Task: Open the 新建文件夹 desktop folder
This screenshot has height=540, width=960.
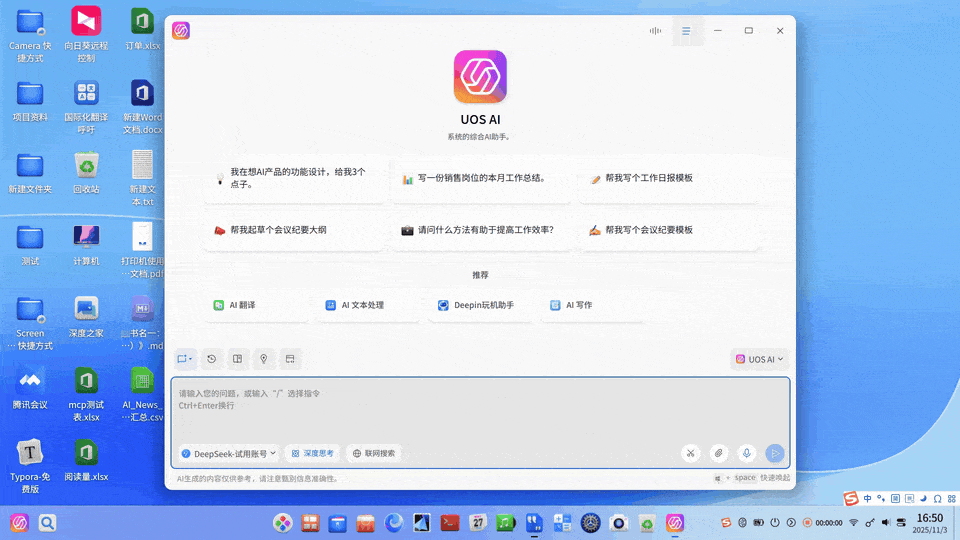Action: pyautogui.click(x=30, y=173)
